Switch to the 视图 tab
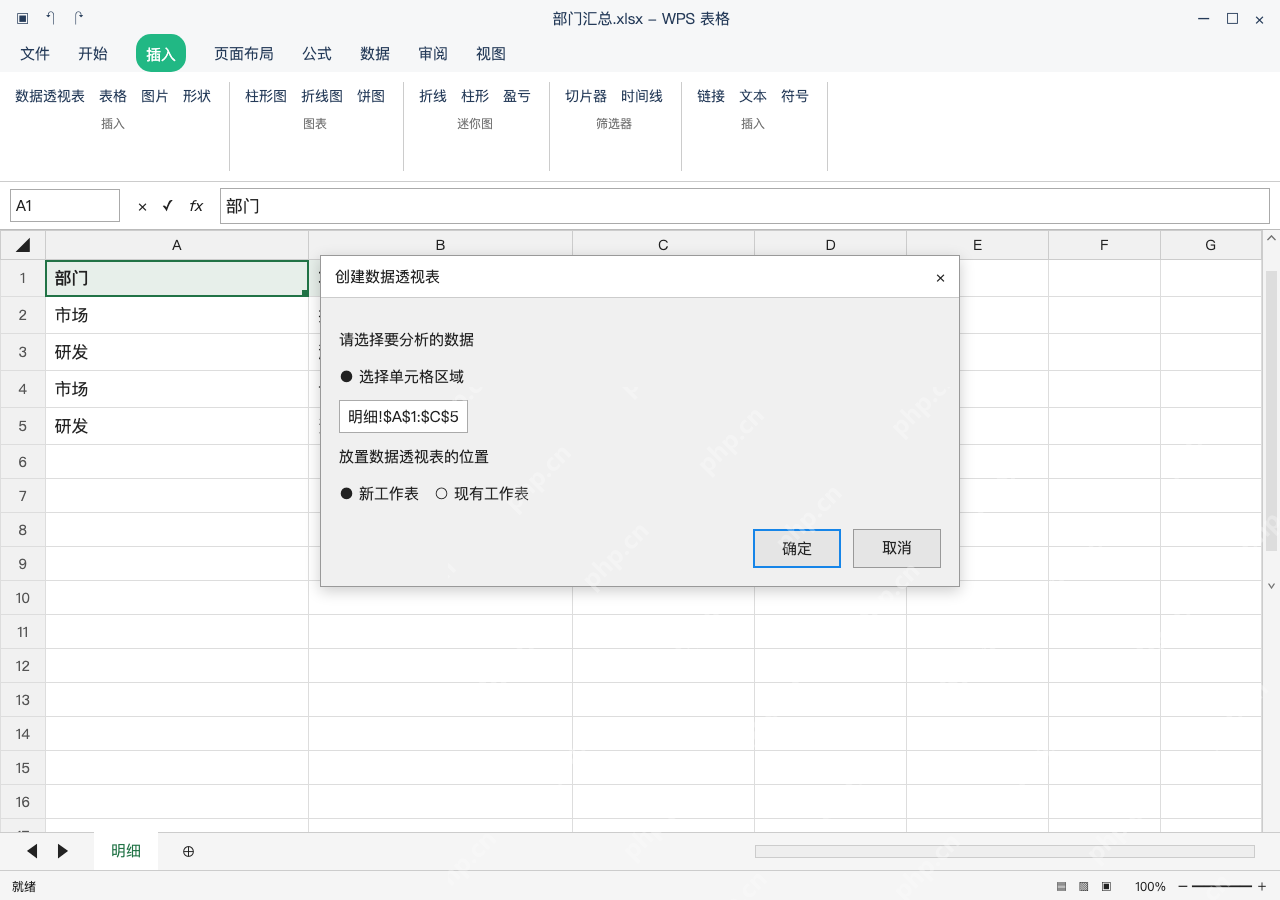 pyautogui.click(x=491, y=54)
